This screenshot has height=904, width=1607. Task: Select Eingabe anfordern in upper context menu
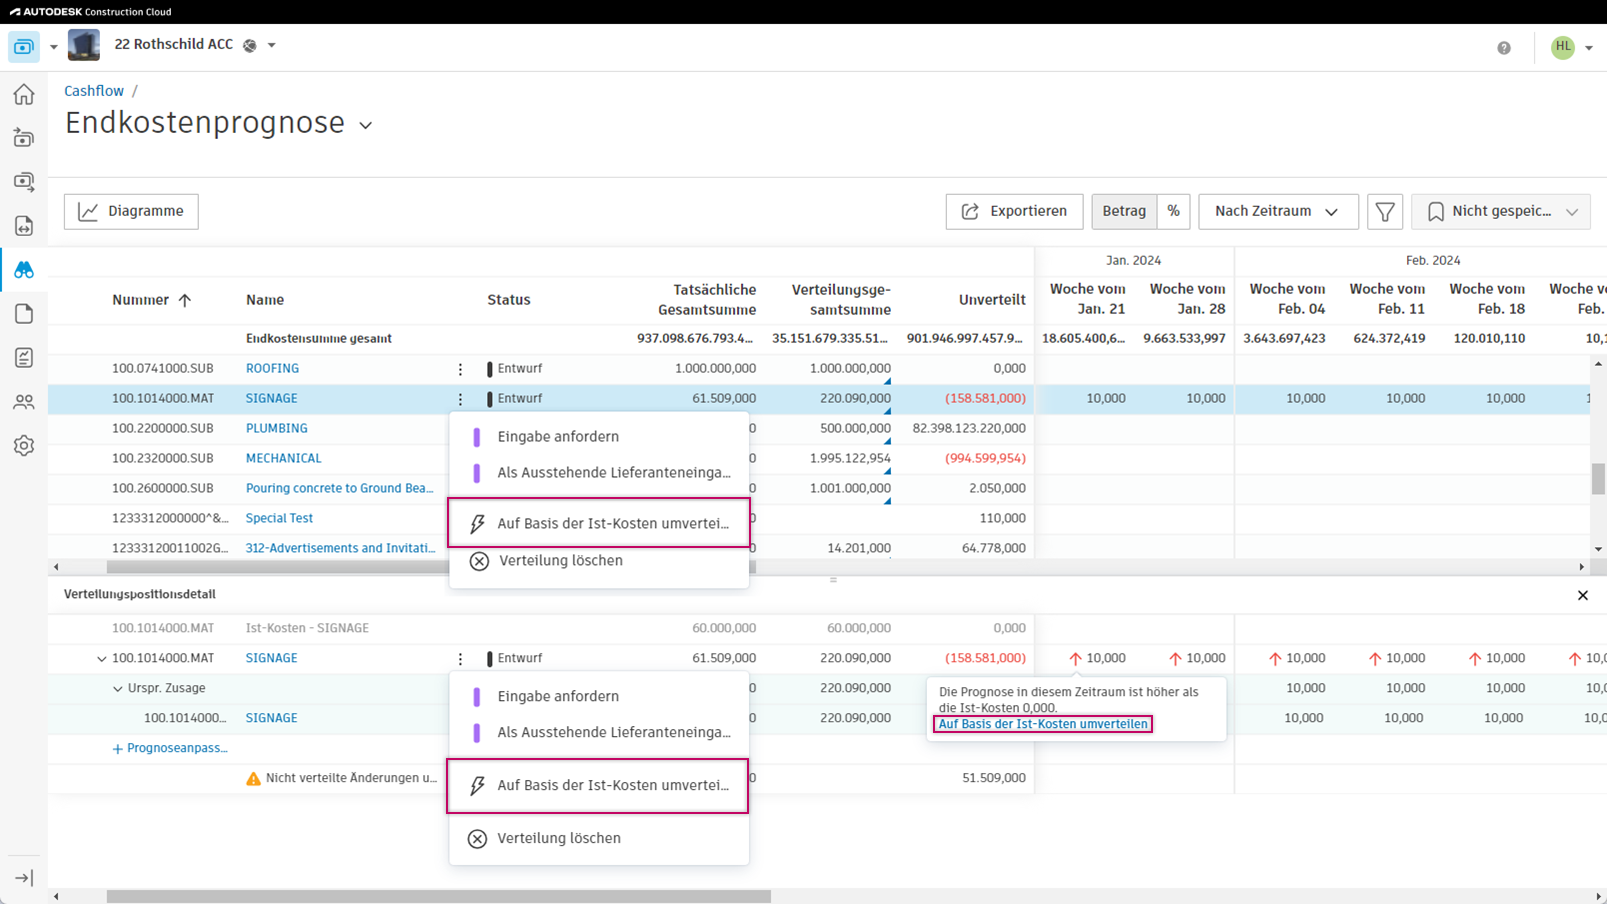[x=599, y=437]
